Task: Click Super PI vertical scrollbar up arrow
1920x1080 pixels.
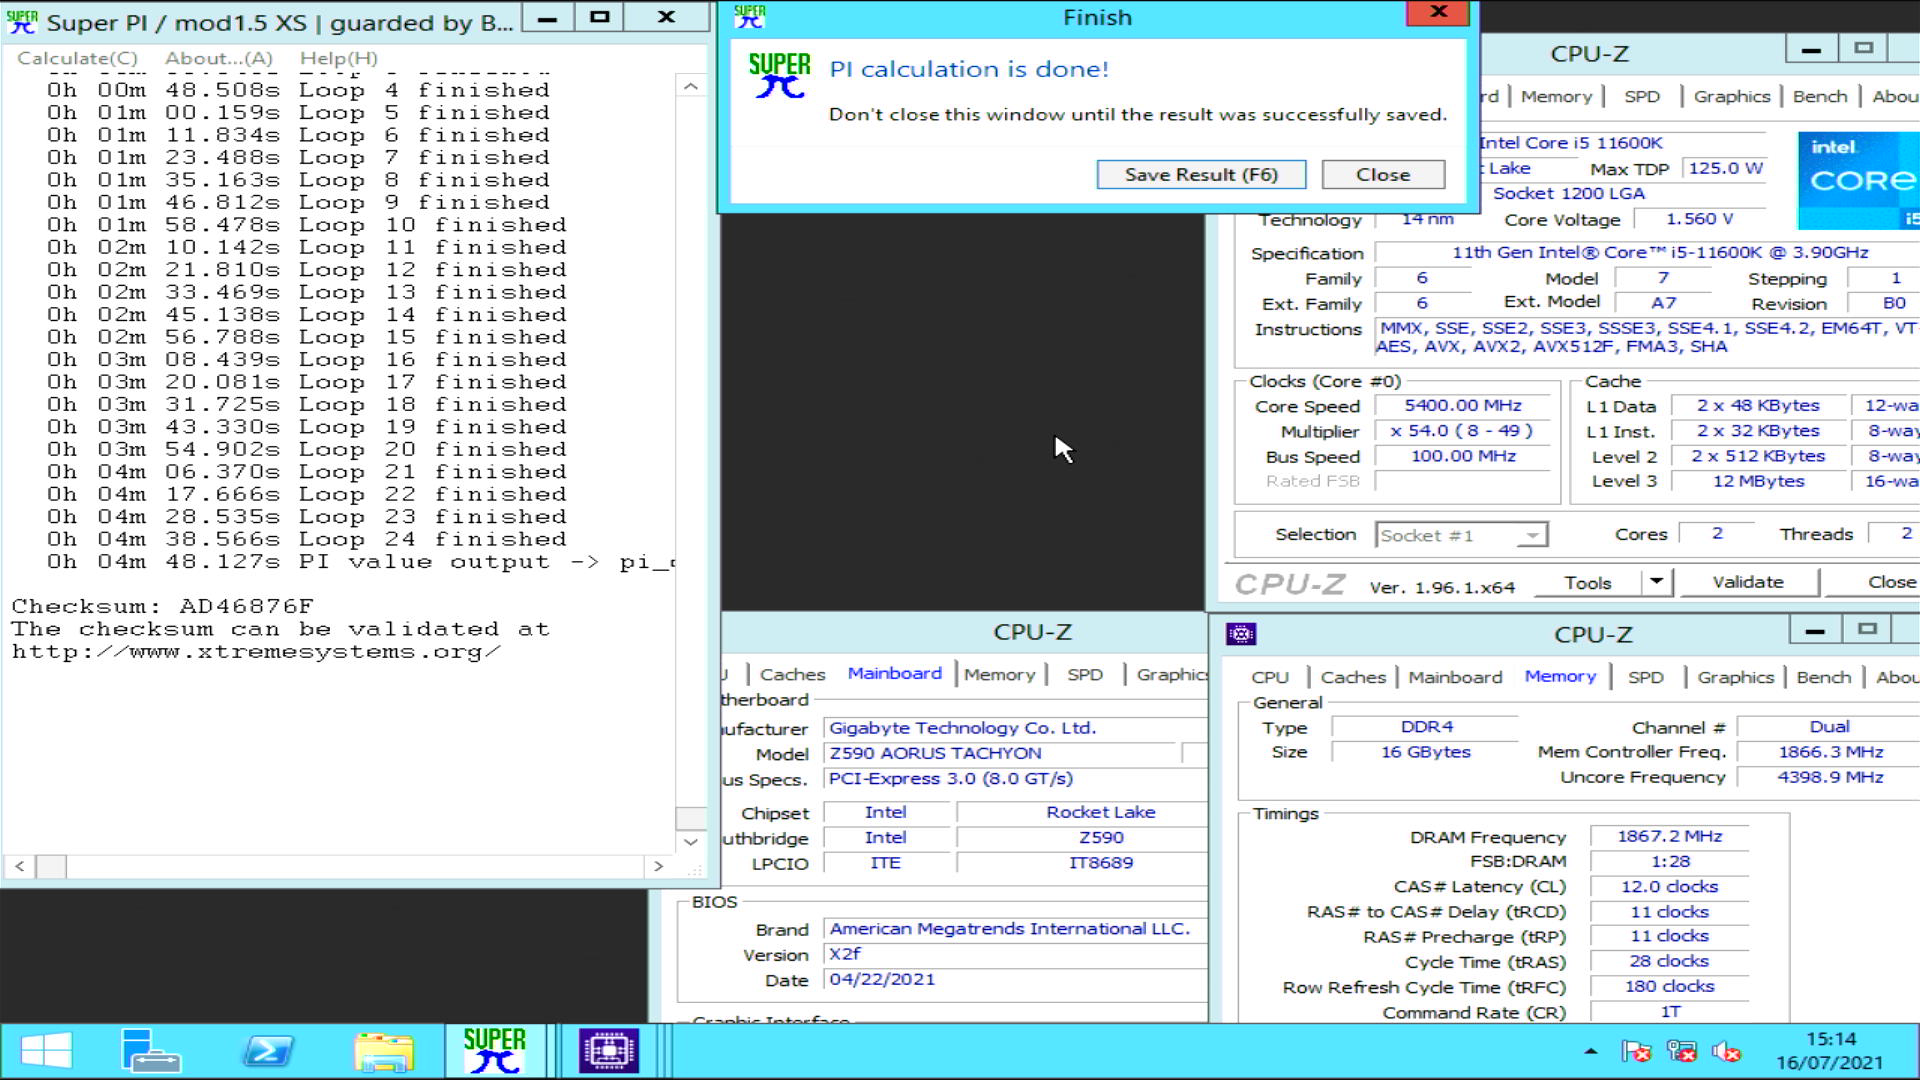Action: coord(690,87)
